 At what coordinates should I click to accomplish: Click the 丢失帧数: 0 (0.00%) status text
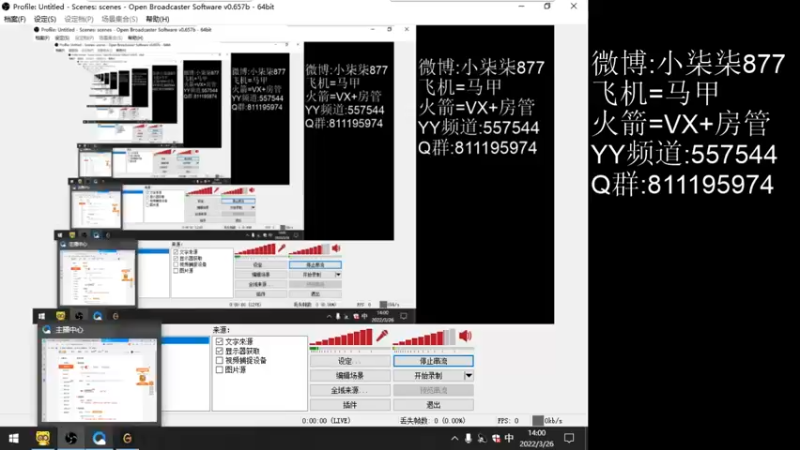click(433, 421)
